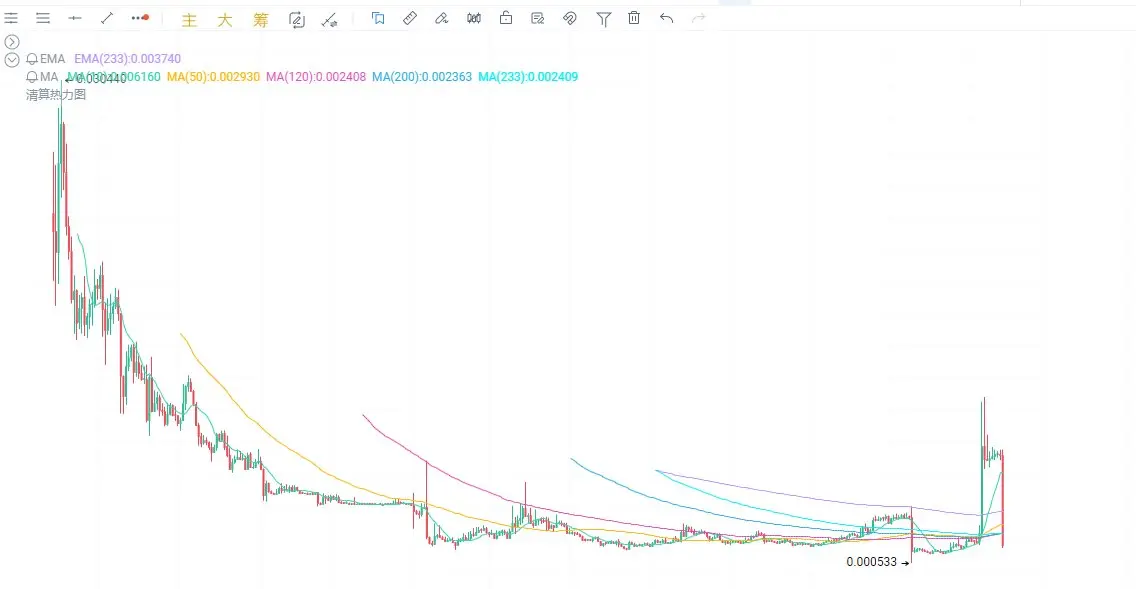The width and height of the screenshot is (1136, 589).
Task: Click the MA(50):0.002930 value
Action: [x=213, y=77]
